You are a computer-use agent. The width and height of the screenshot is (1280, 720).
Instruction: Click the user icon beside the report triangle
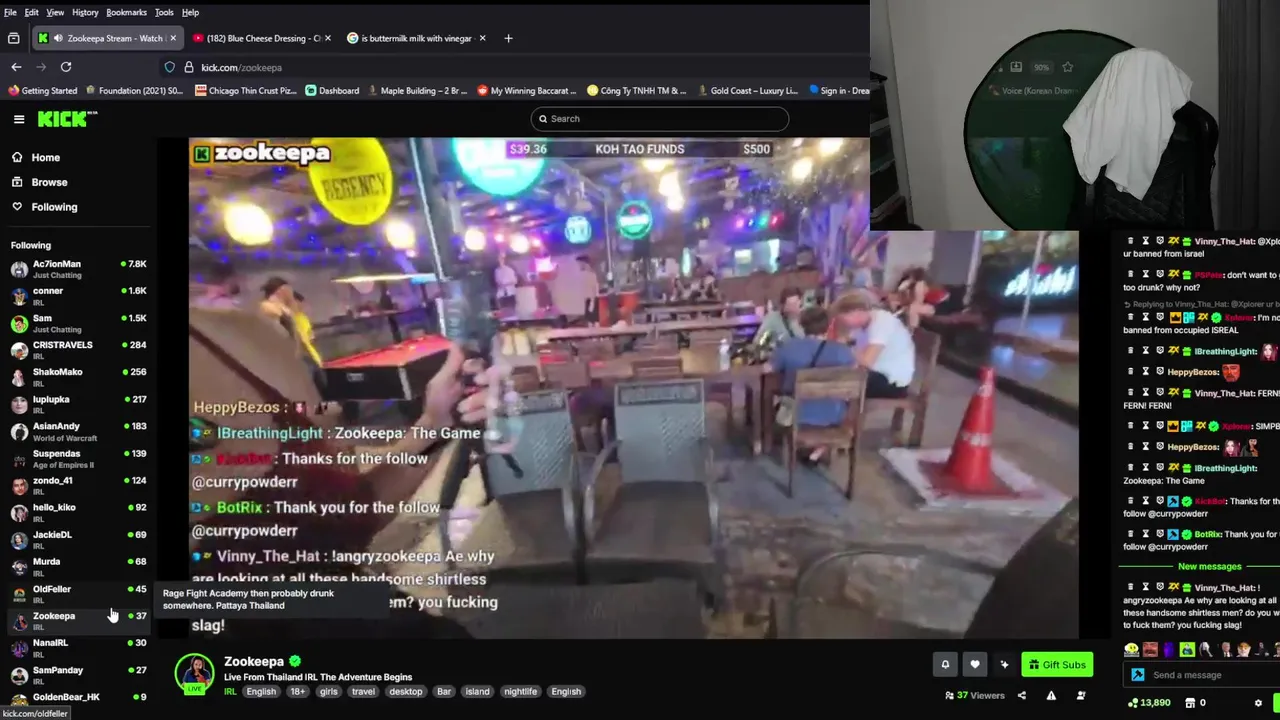(1081, 695)
